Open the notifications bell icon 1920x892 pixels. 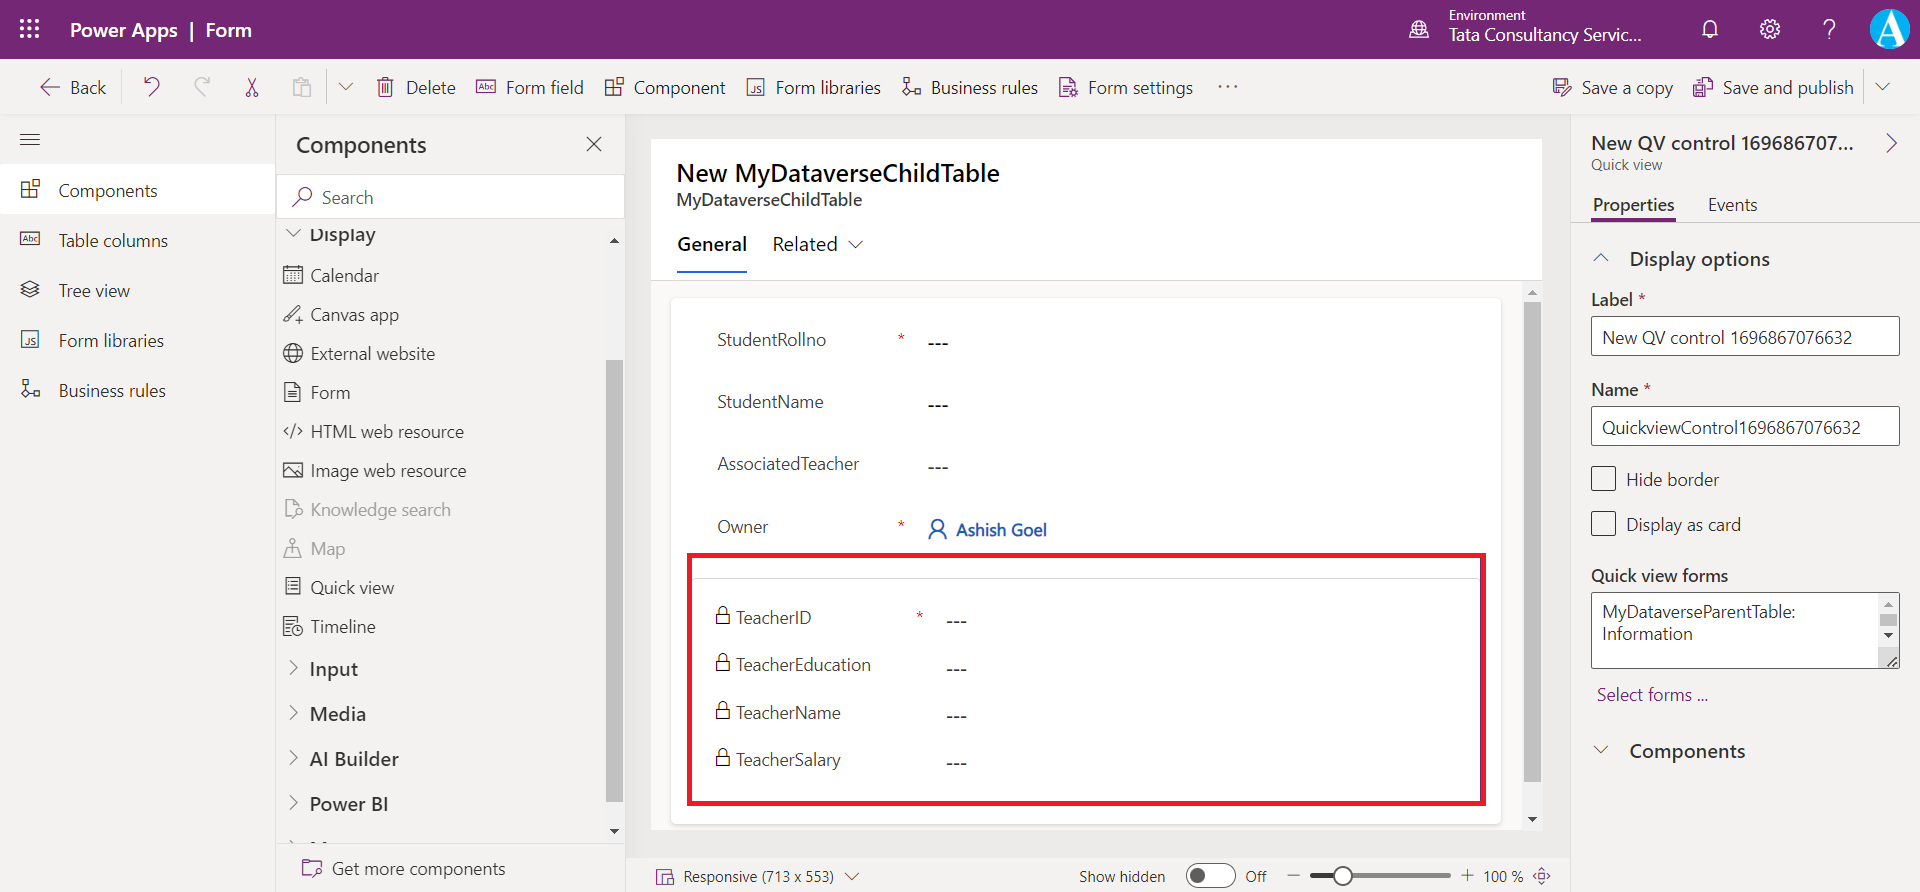(x=1710, y=29)
